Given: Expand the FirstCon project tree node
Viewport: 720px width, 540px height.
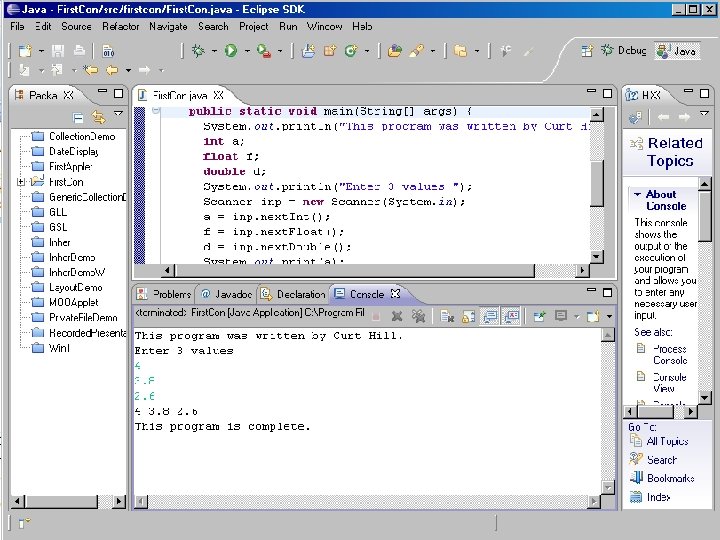Looking at the screenshot, I should point(21,182).
